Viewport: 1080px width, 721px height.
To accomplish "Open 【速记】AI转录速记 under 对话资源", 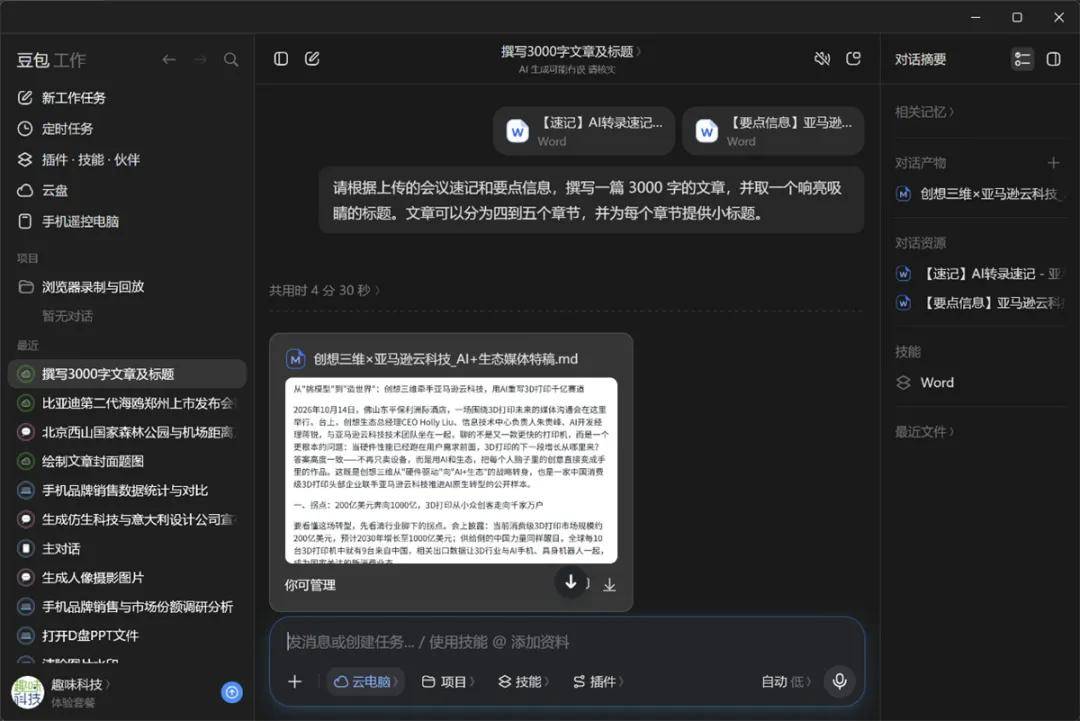I will [x=980, y=274].
